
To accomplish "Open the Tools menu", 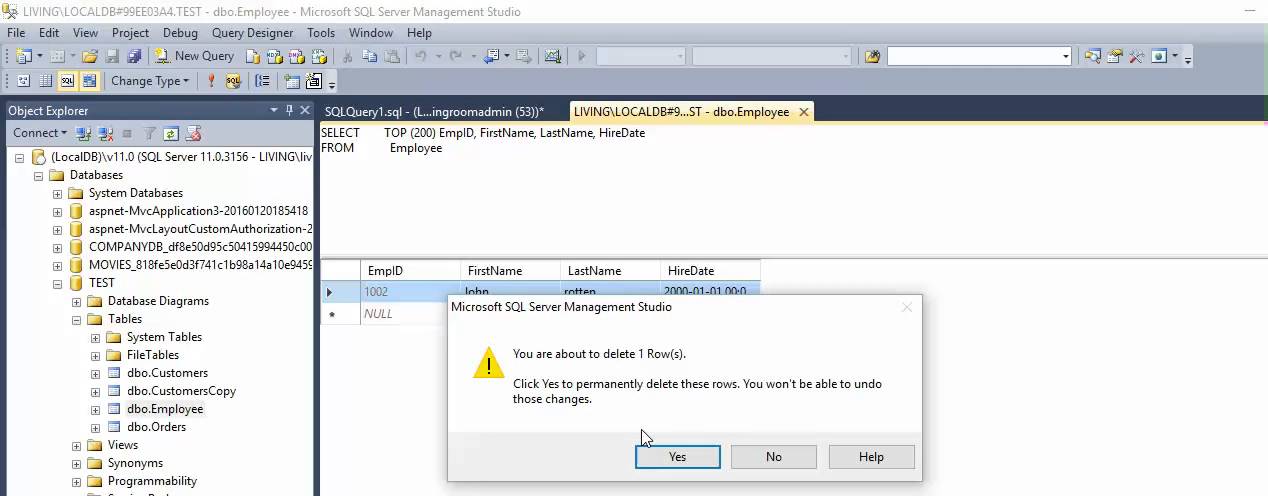I will pyautogui.click(x=321, y=33).
